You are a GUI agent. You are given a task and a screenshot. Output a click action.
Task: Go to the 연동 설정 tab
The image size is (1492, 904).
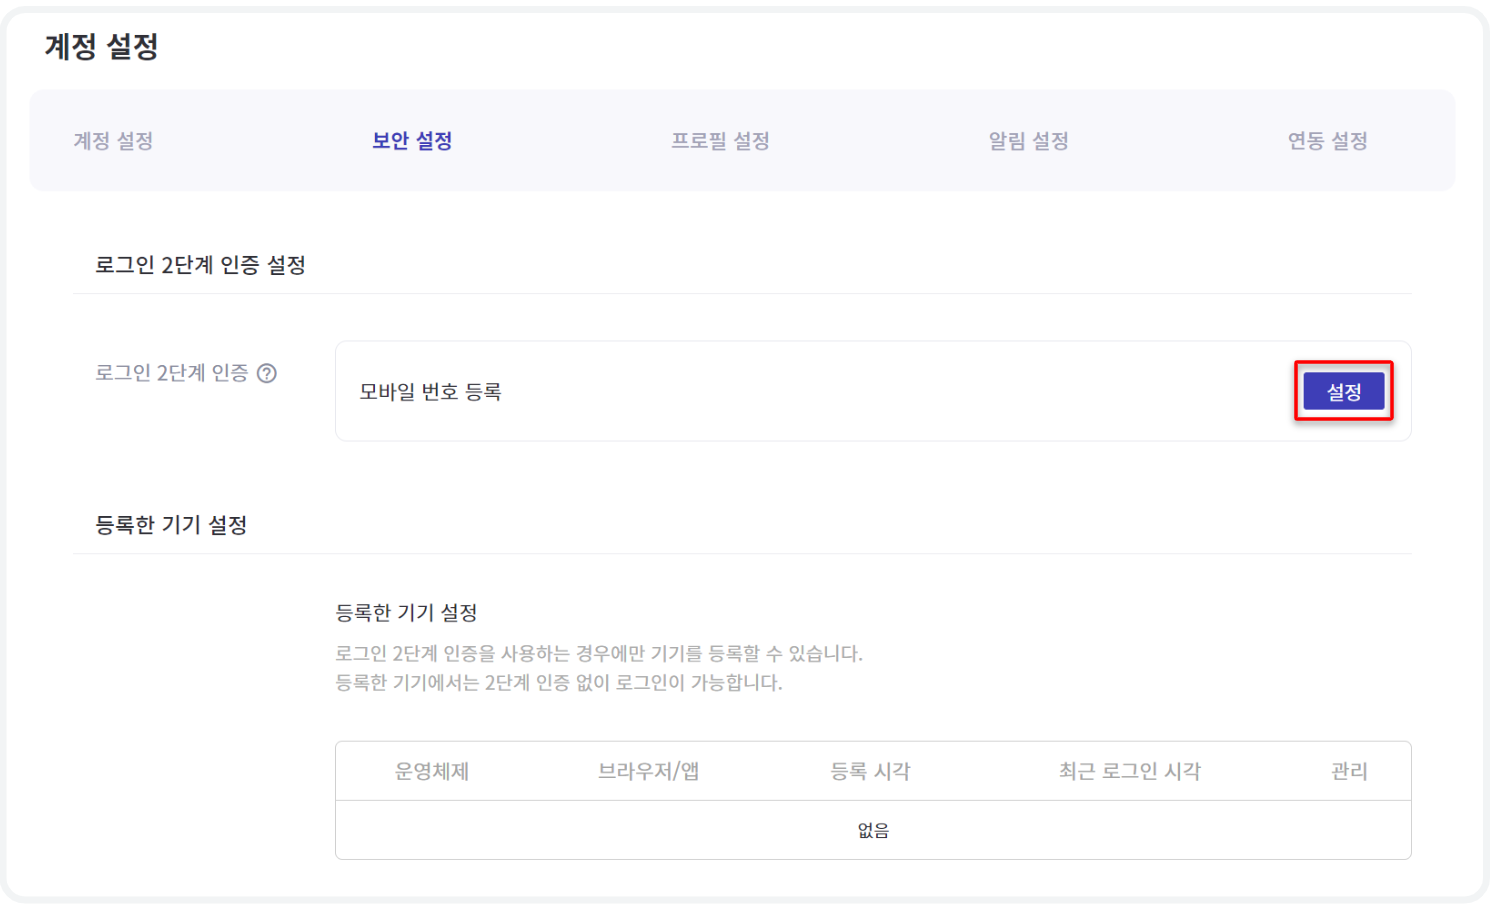(x=1327, y=141)
